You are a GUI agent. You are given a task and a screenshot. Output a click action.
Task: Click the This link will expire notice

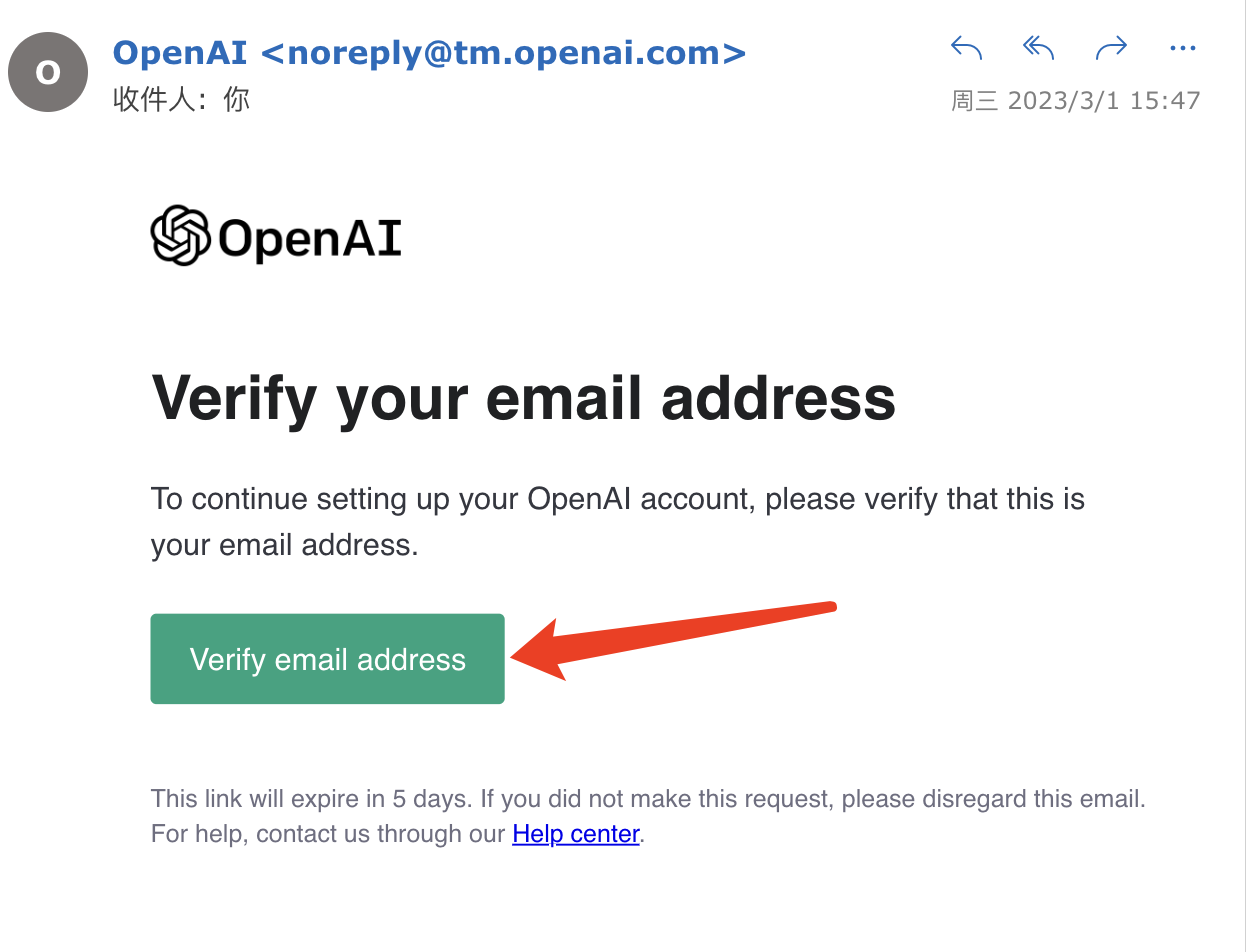pos(647,800)
